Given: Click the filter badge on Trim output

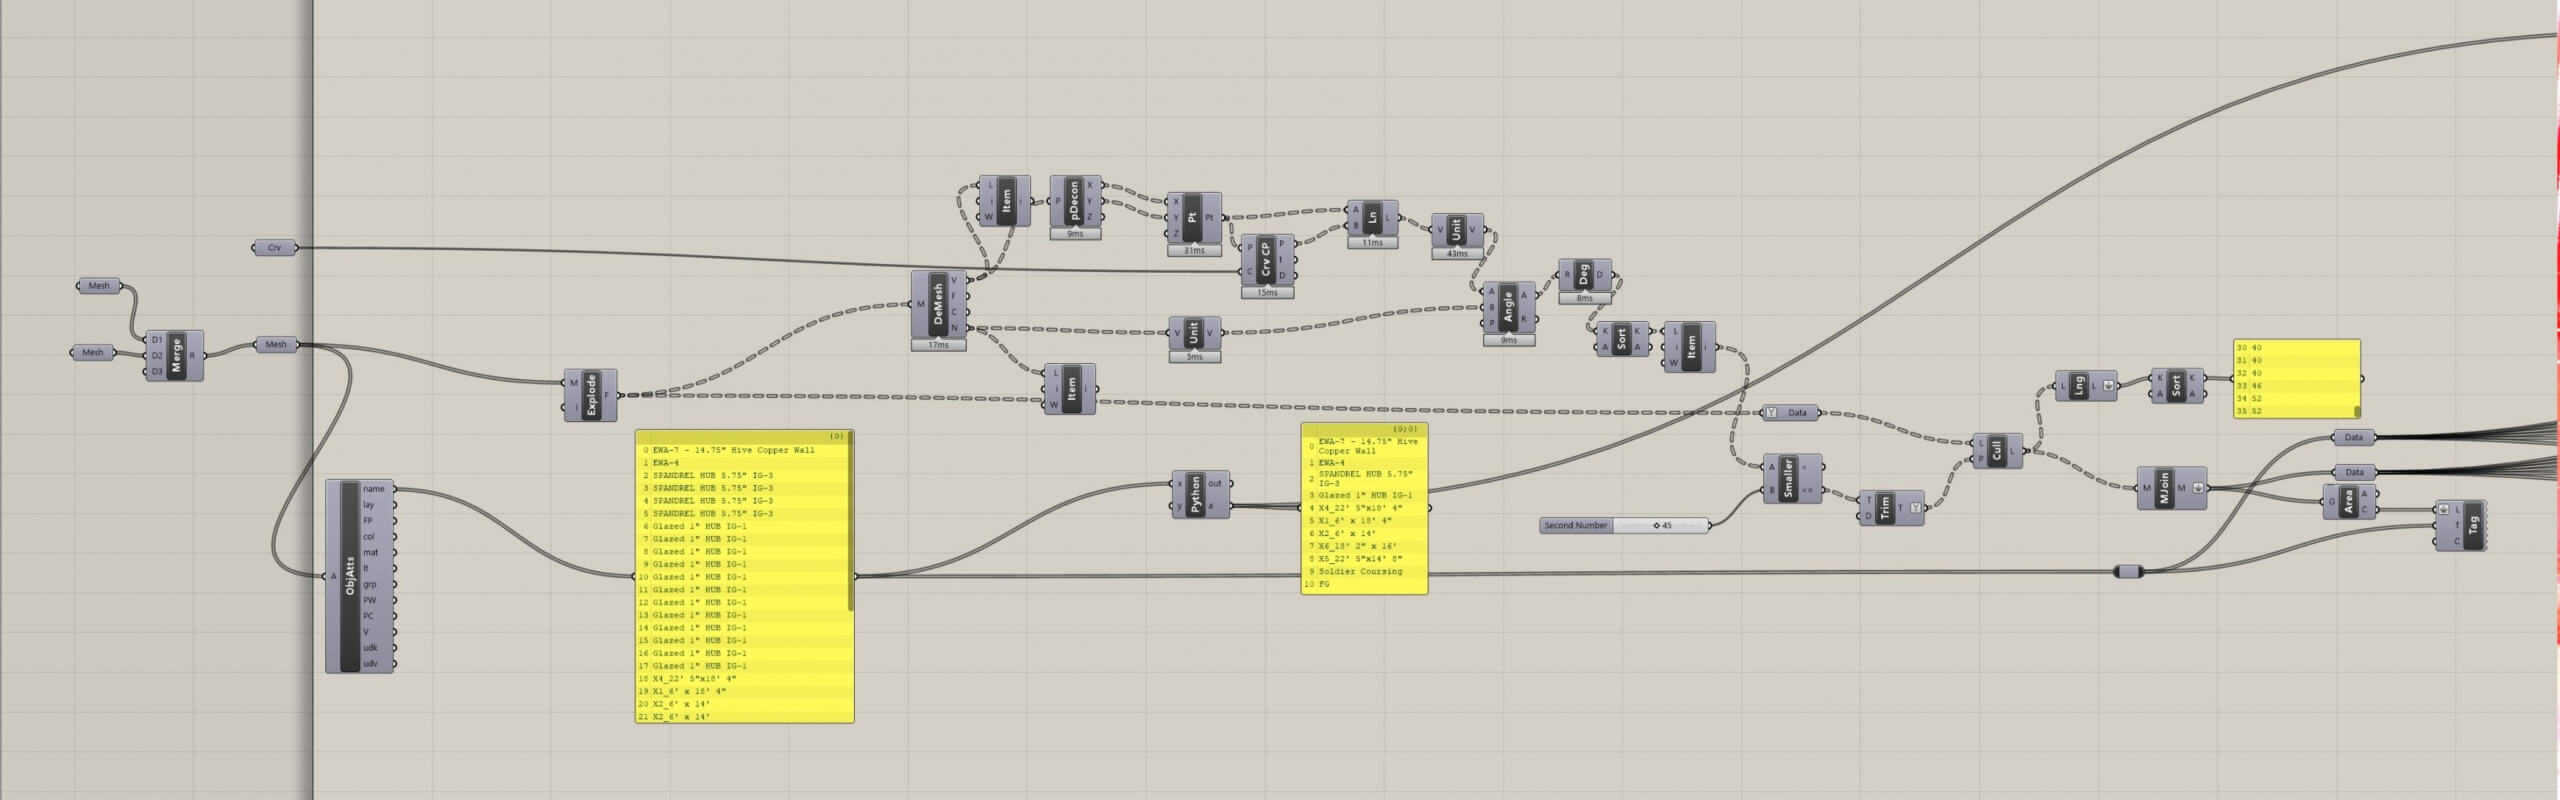Looking at the screenshot, I should point(1915,508).
